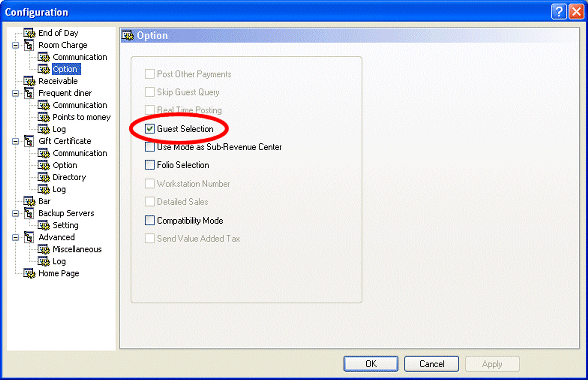The image size is (588, 380).
Task: Click the icon beside Room Charge Option
Action: click(x=44, y=69)
